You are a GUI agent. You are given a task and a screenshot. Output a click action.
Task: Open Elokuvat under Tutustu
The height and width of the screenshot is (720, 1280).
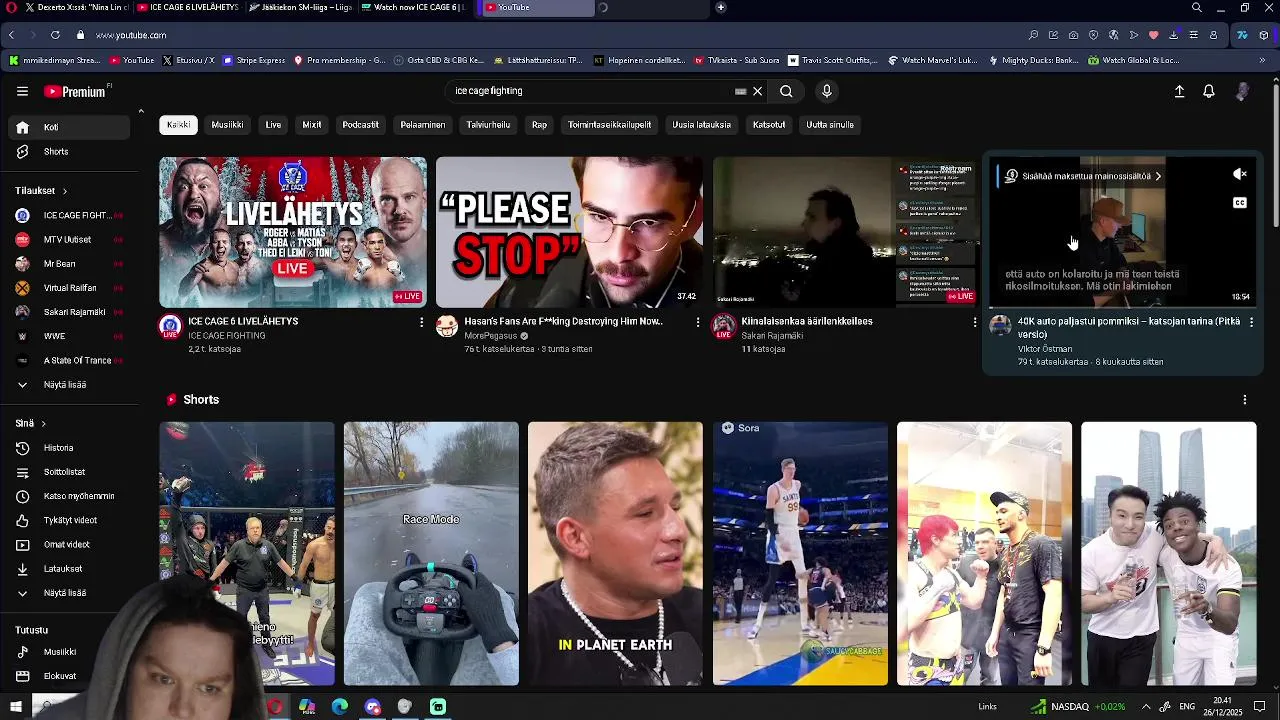(69, 676)
